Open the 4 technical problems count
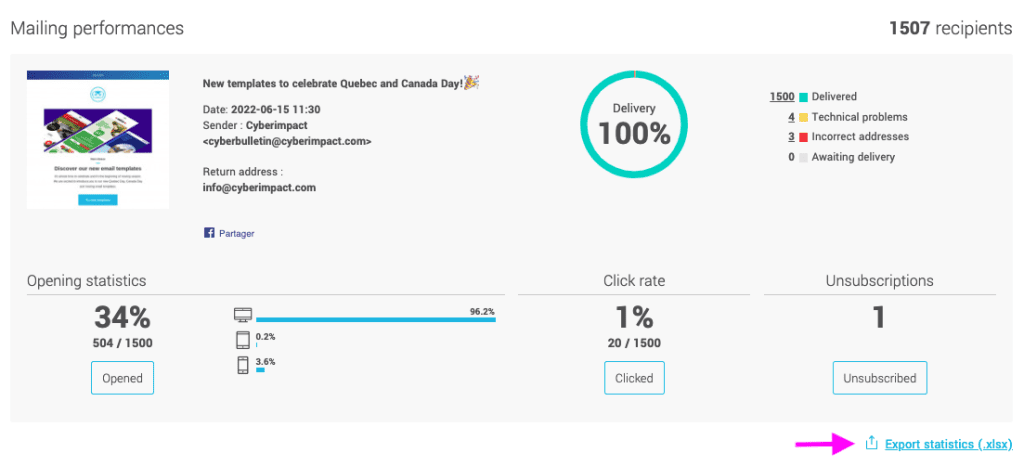 point(791,117)
